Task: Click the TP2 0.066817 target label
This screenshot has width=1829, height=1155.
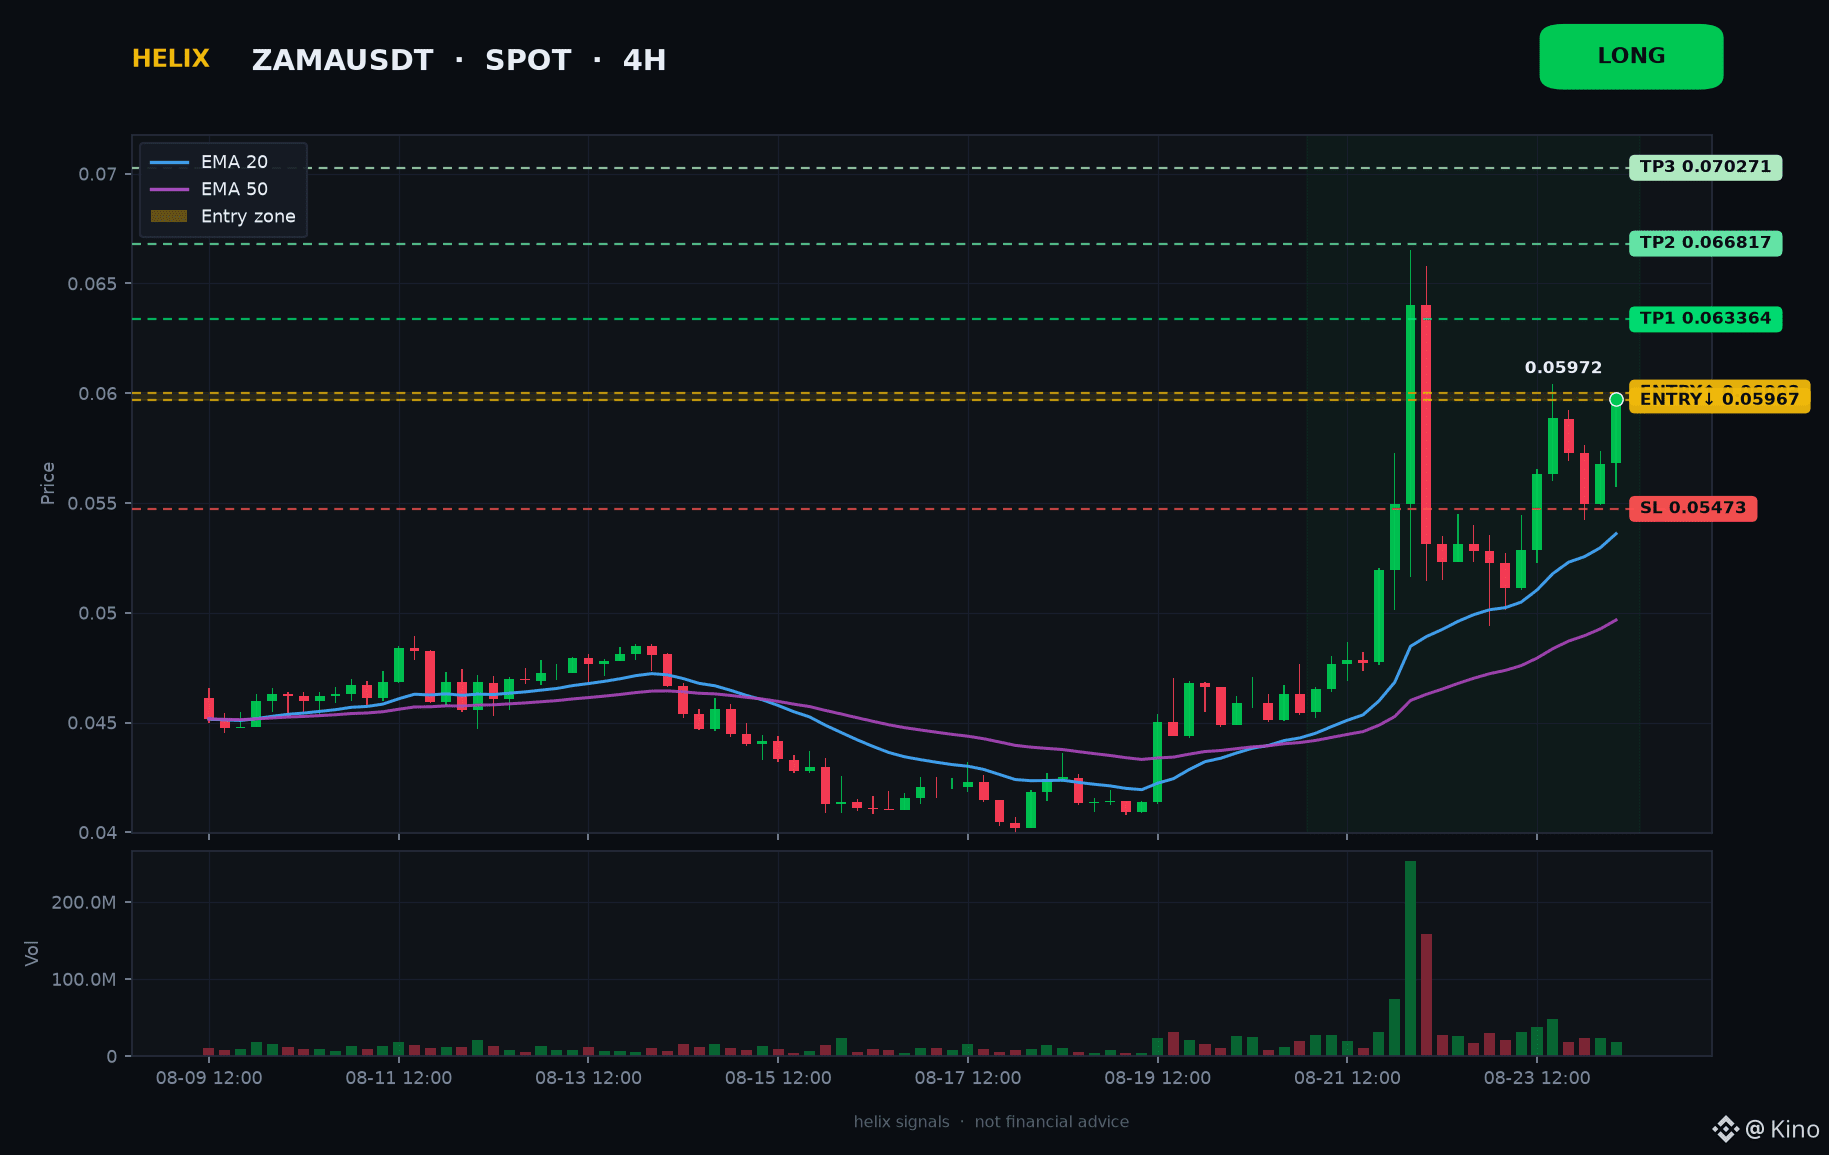Action: [x=1705, y=243]
